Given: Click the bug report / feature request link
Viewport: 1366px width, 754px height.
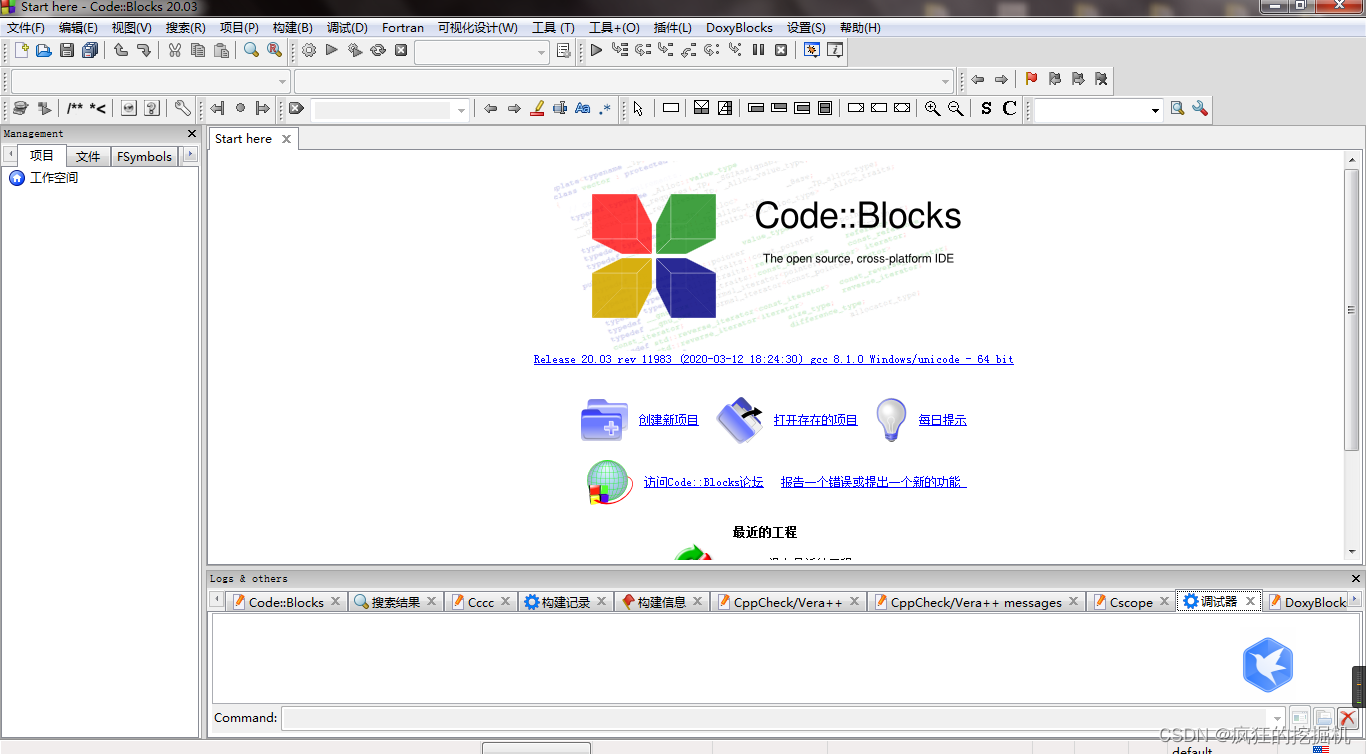Looking at the screenshot, I should tap(874, 482).
